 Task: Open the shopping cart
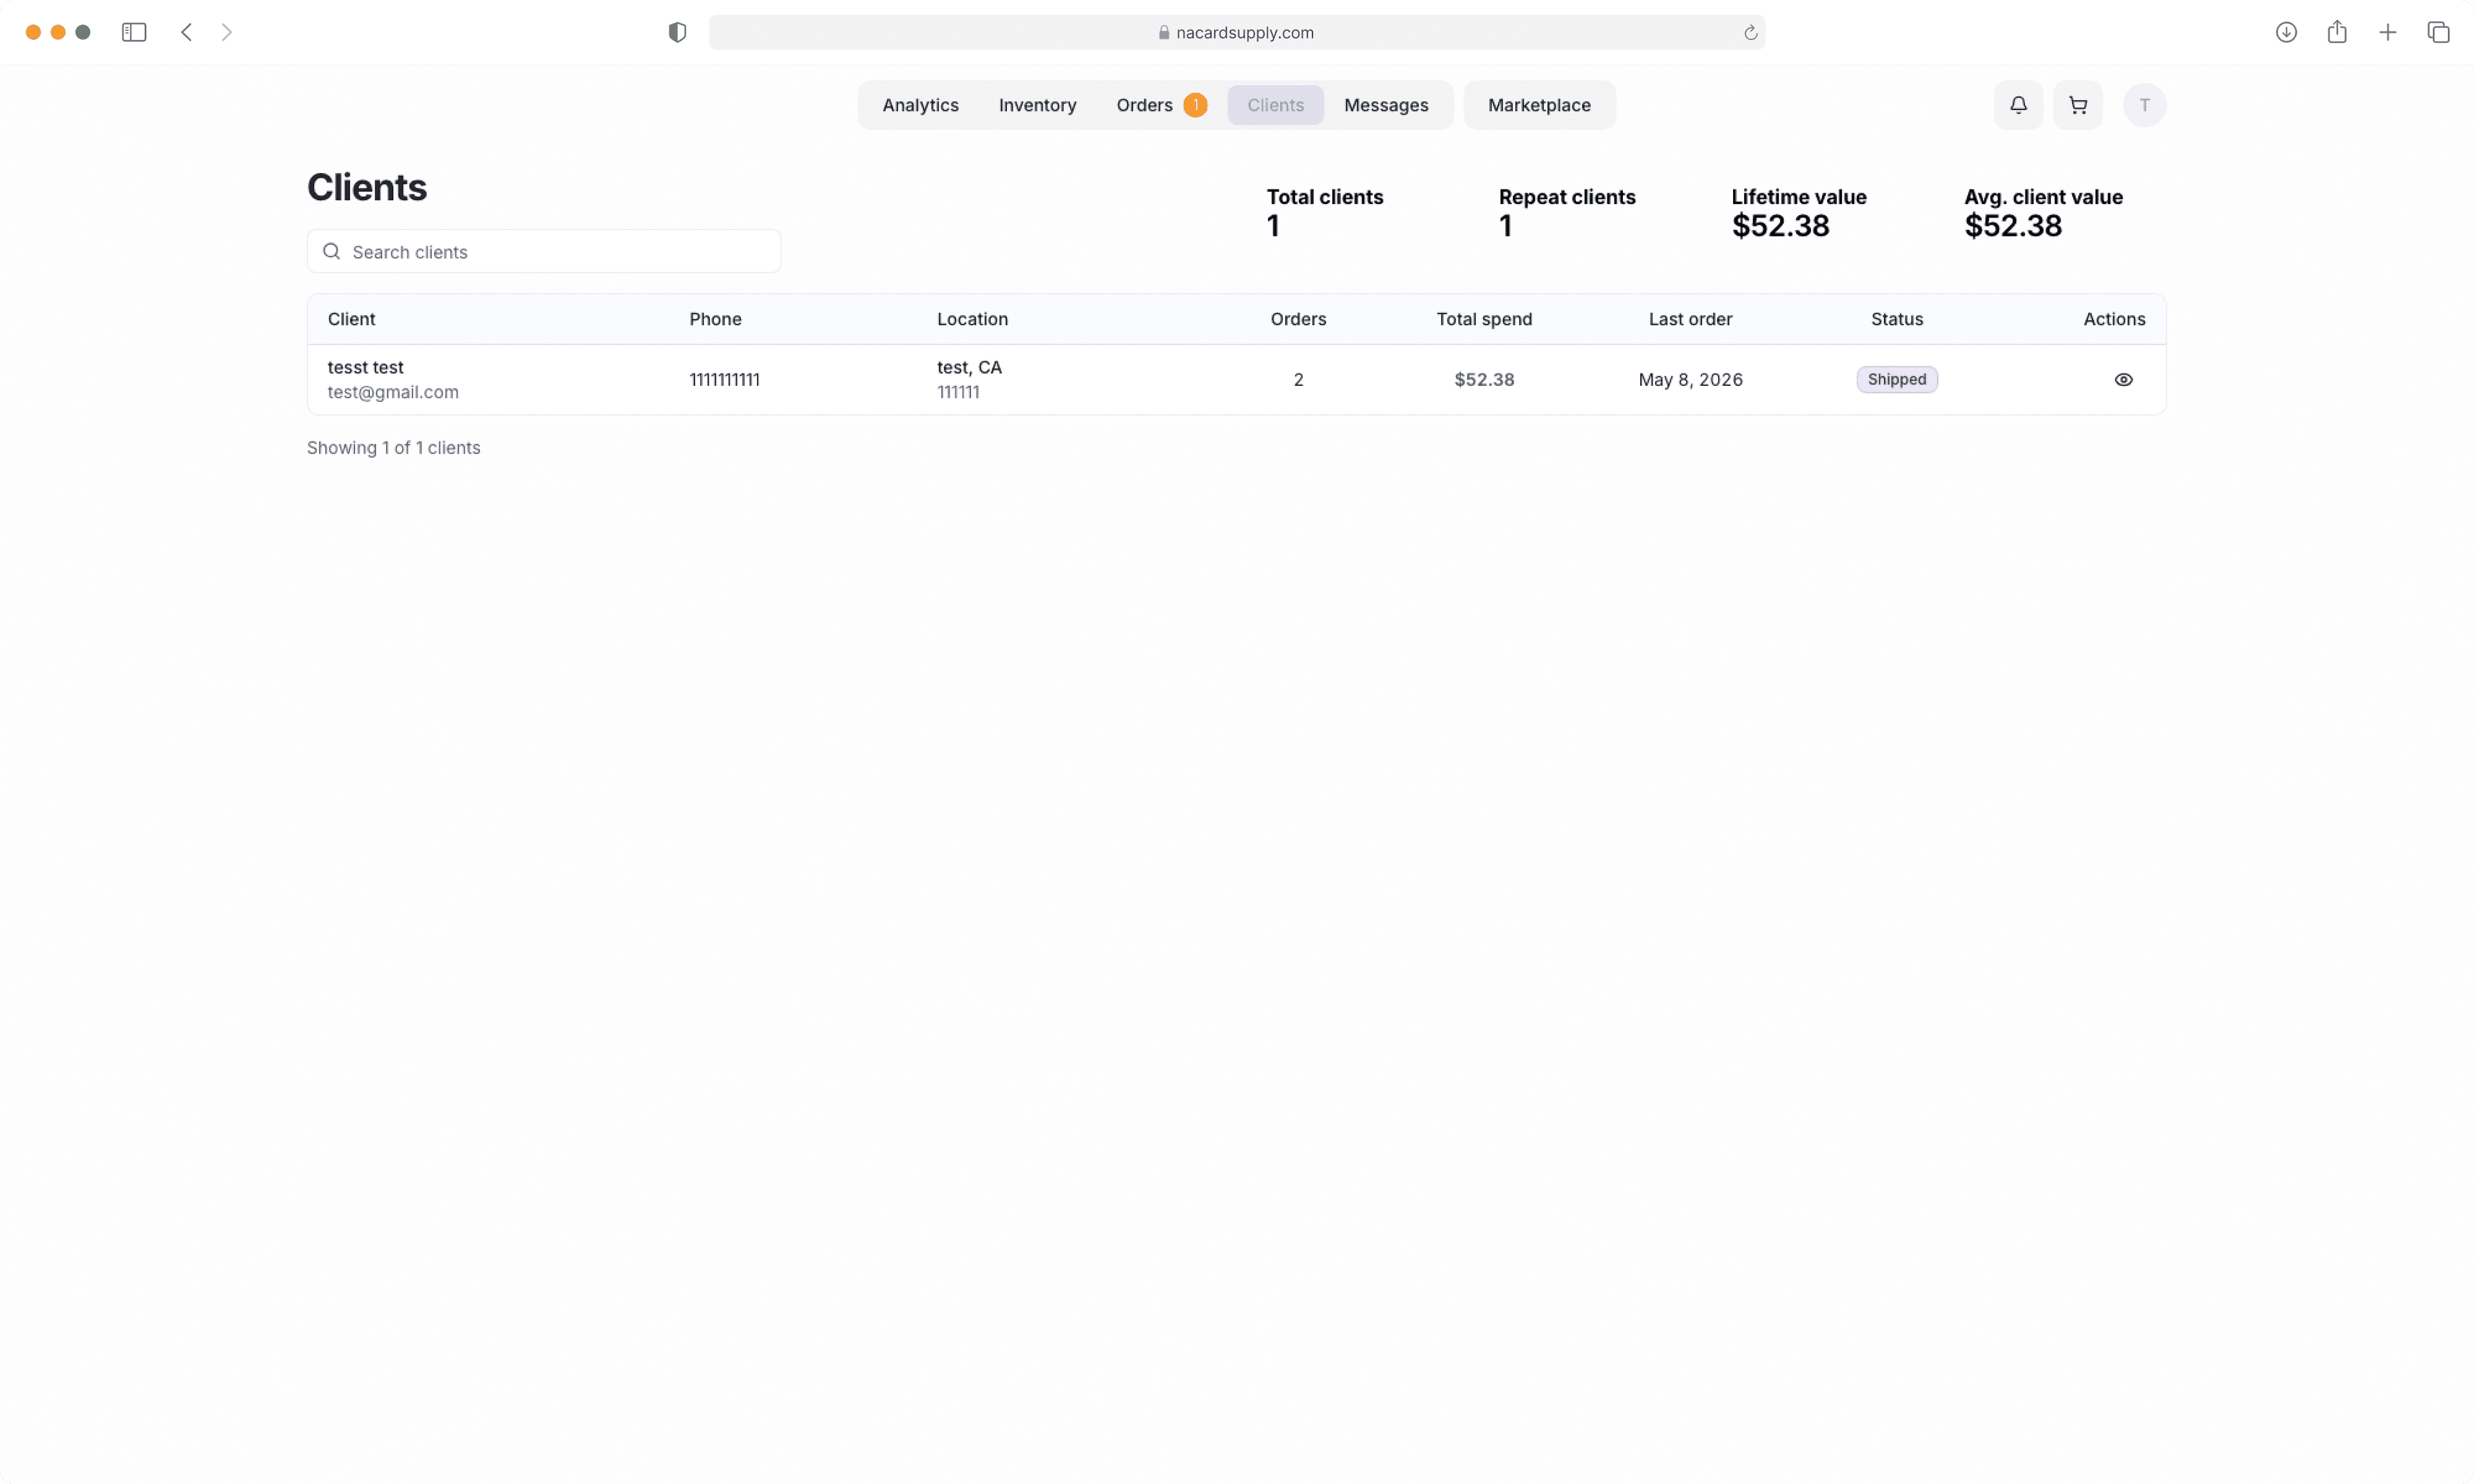[2077, 105]
